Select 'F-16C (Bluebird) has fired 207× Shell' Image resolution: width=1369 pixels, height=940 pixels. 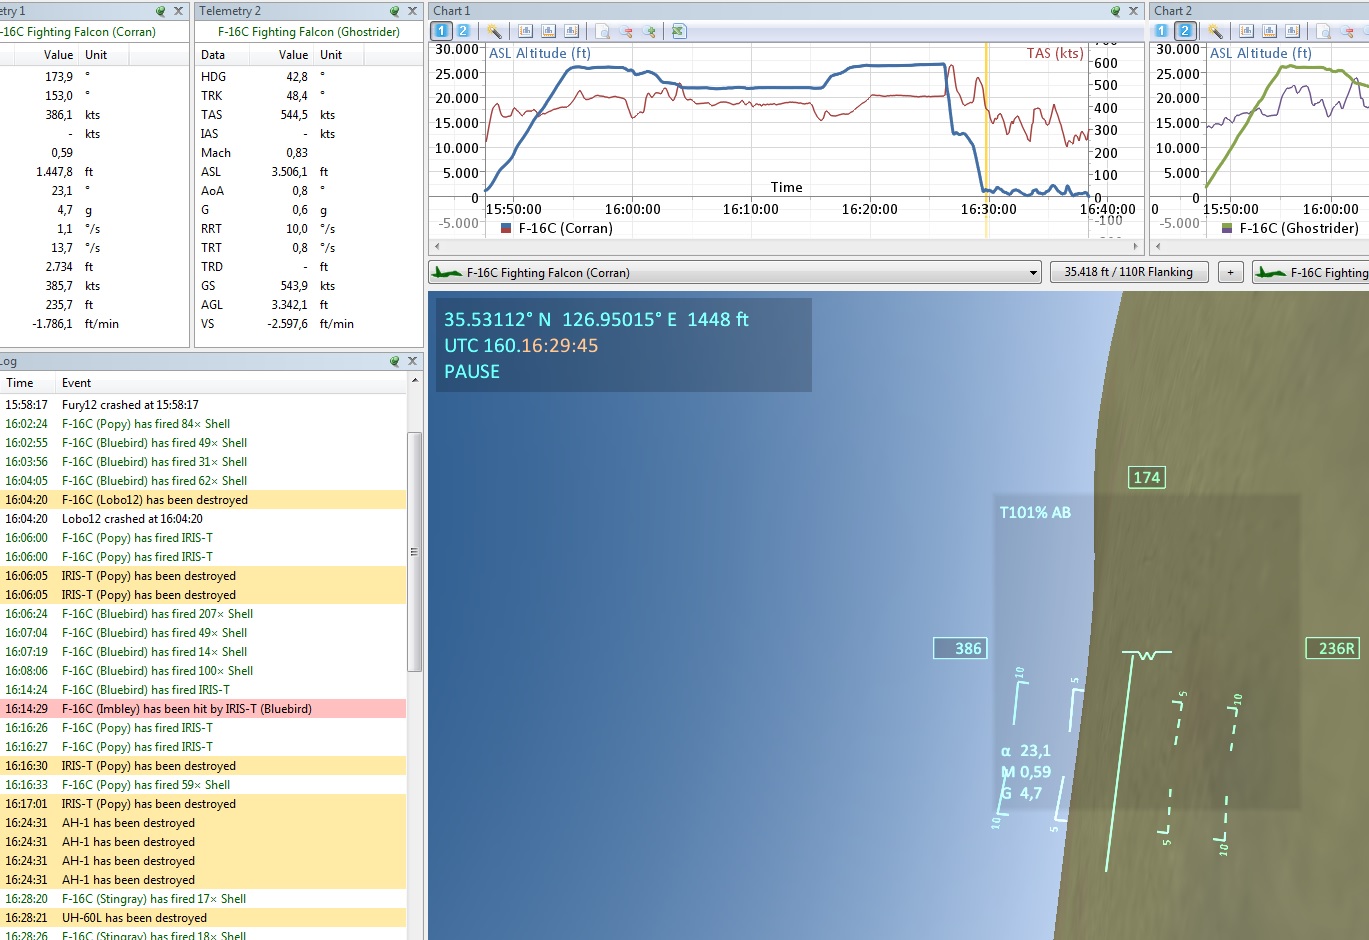203,614
